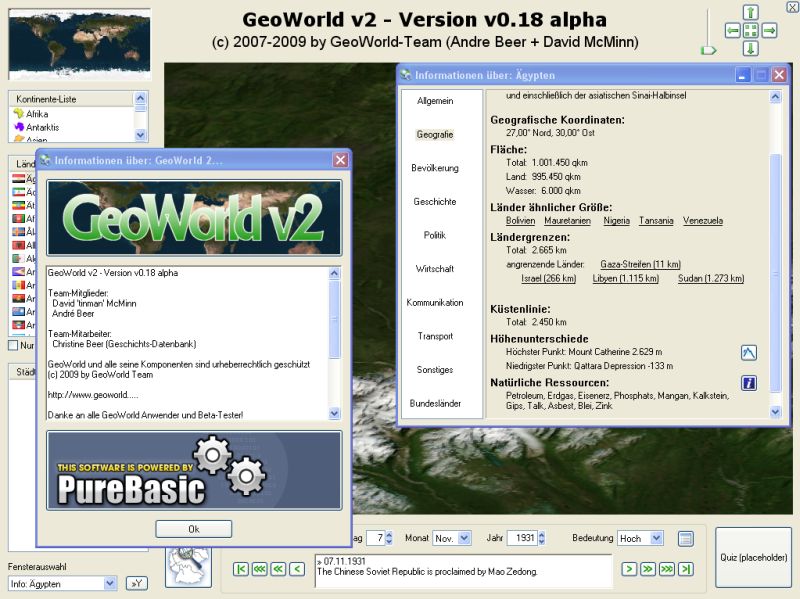Screen dimensions: 800x599
Task: Open the Bundesländer tab
Action: (435, 404)
